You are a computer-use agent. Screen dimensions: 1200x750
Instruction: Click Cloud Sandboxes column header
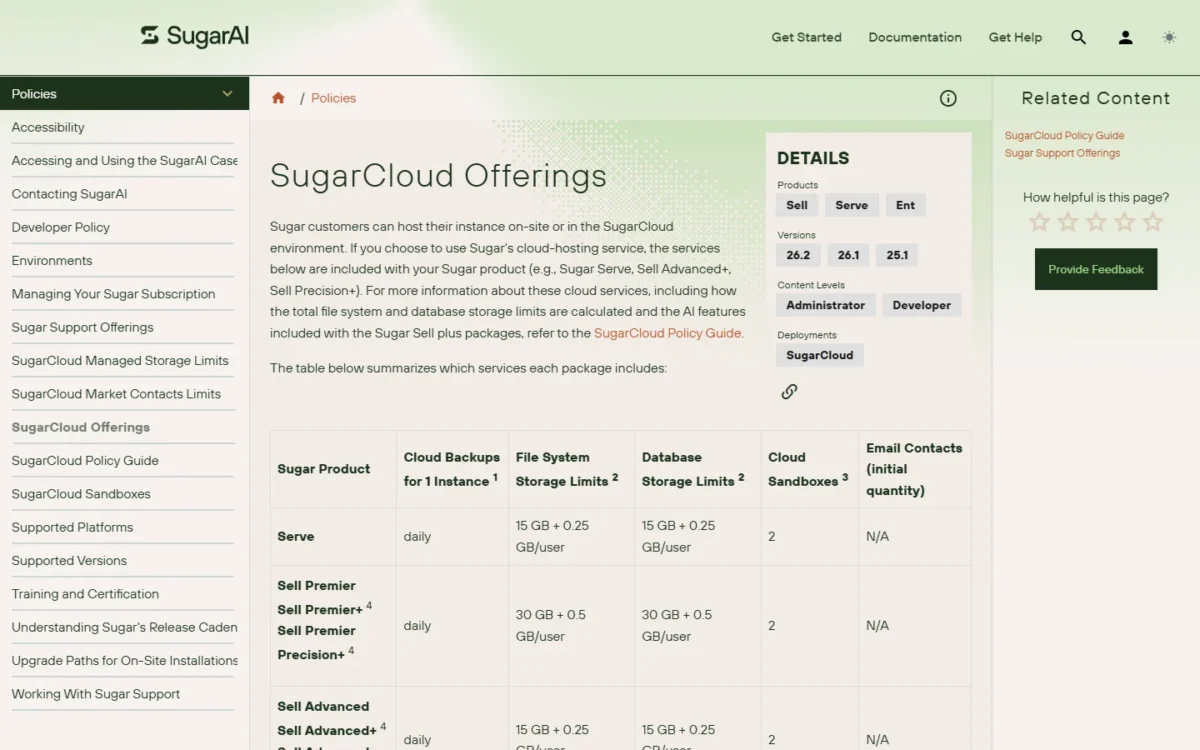click(x=808, y=469)
